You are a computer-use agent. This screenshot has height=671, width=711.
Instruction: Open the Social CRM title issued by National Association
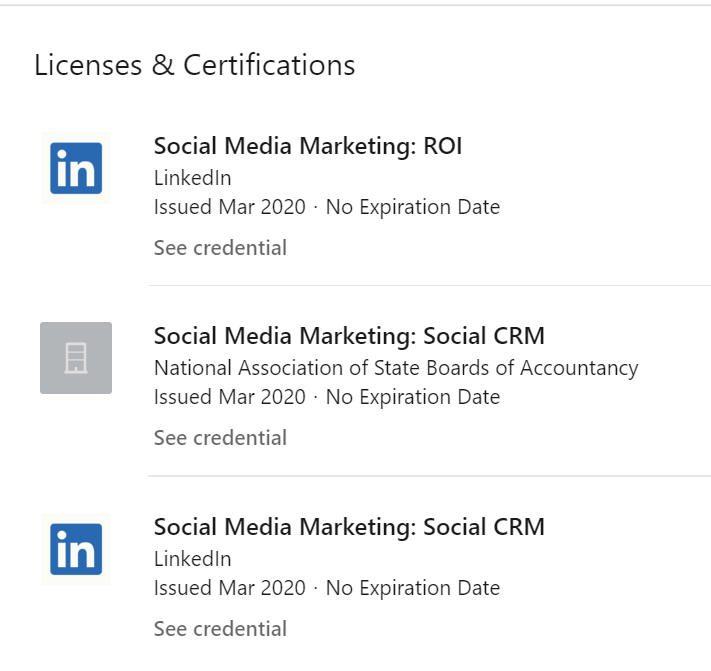349,336
